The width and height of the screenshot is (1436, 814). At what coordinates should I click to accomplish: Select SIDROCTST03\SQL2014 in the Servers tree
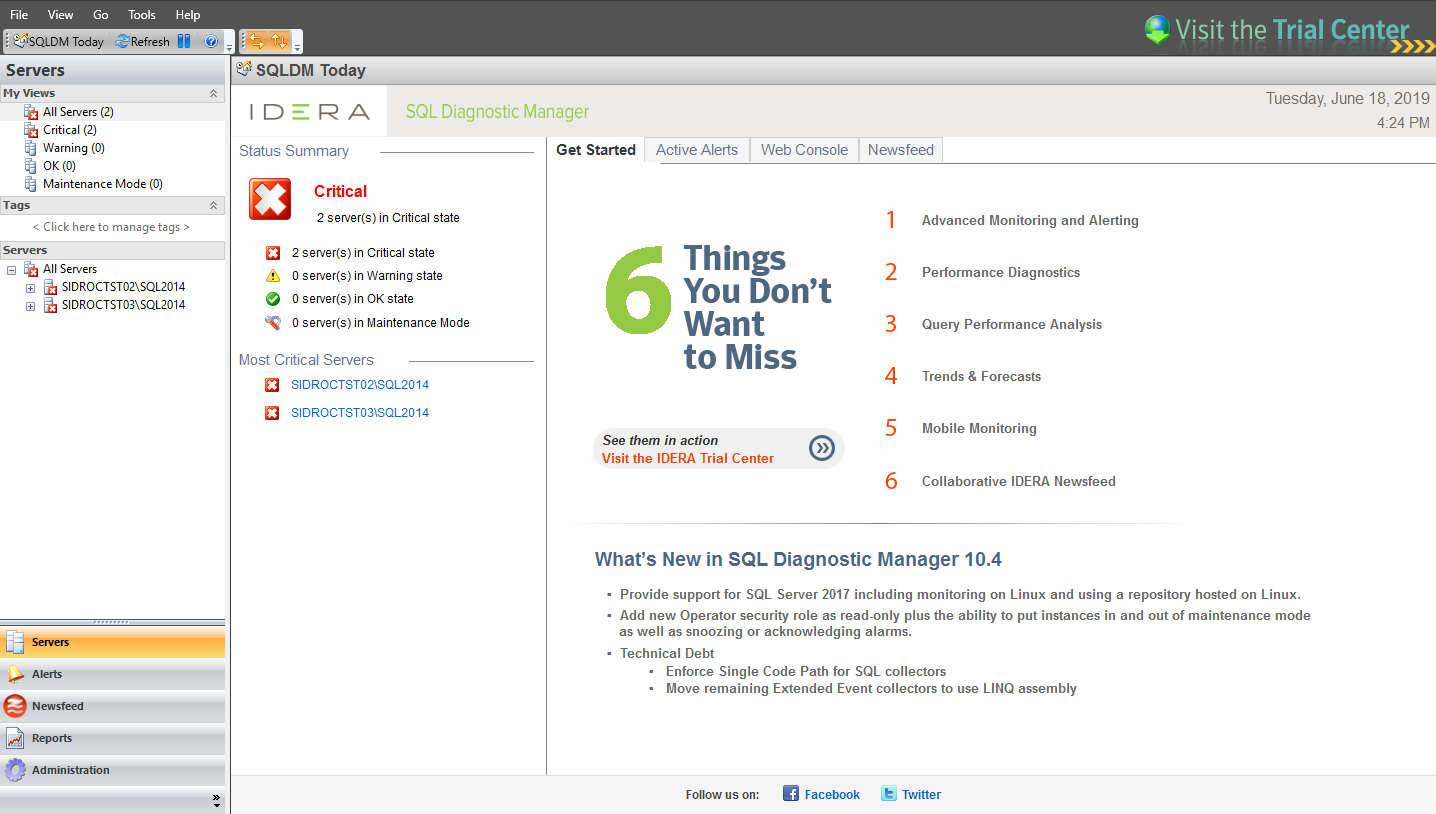click(123, 305)
